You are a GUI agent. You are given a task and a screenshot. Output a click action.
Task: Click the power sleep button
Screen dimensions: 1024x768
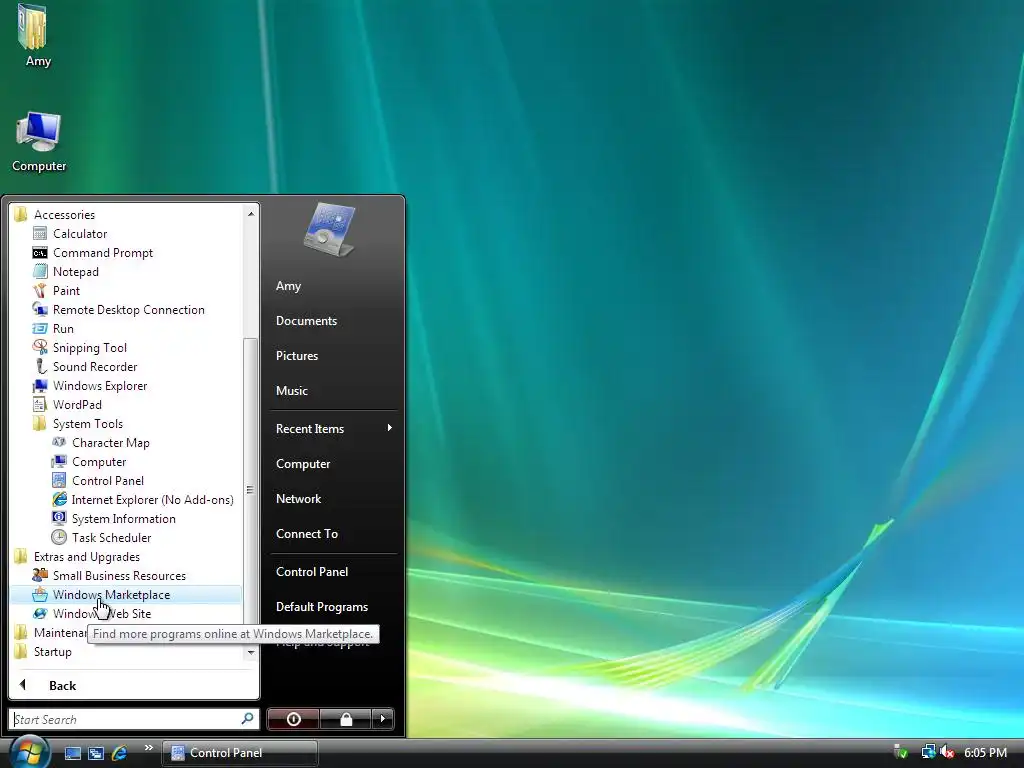(293, 719)
